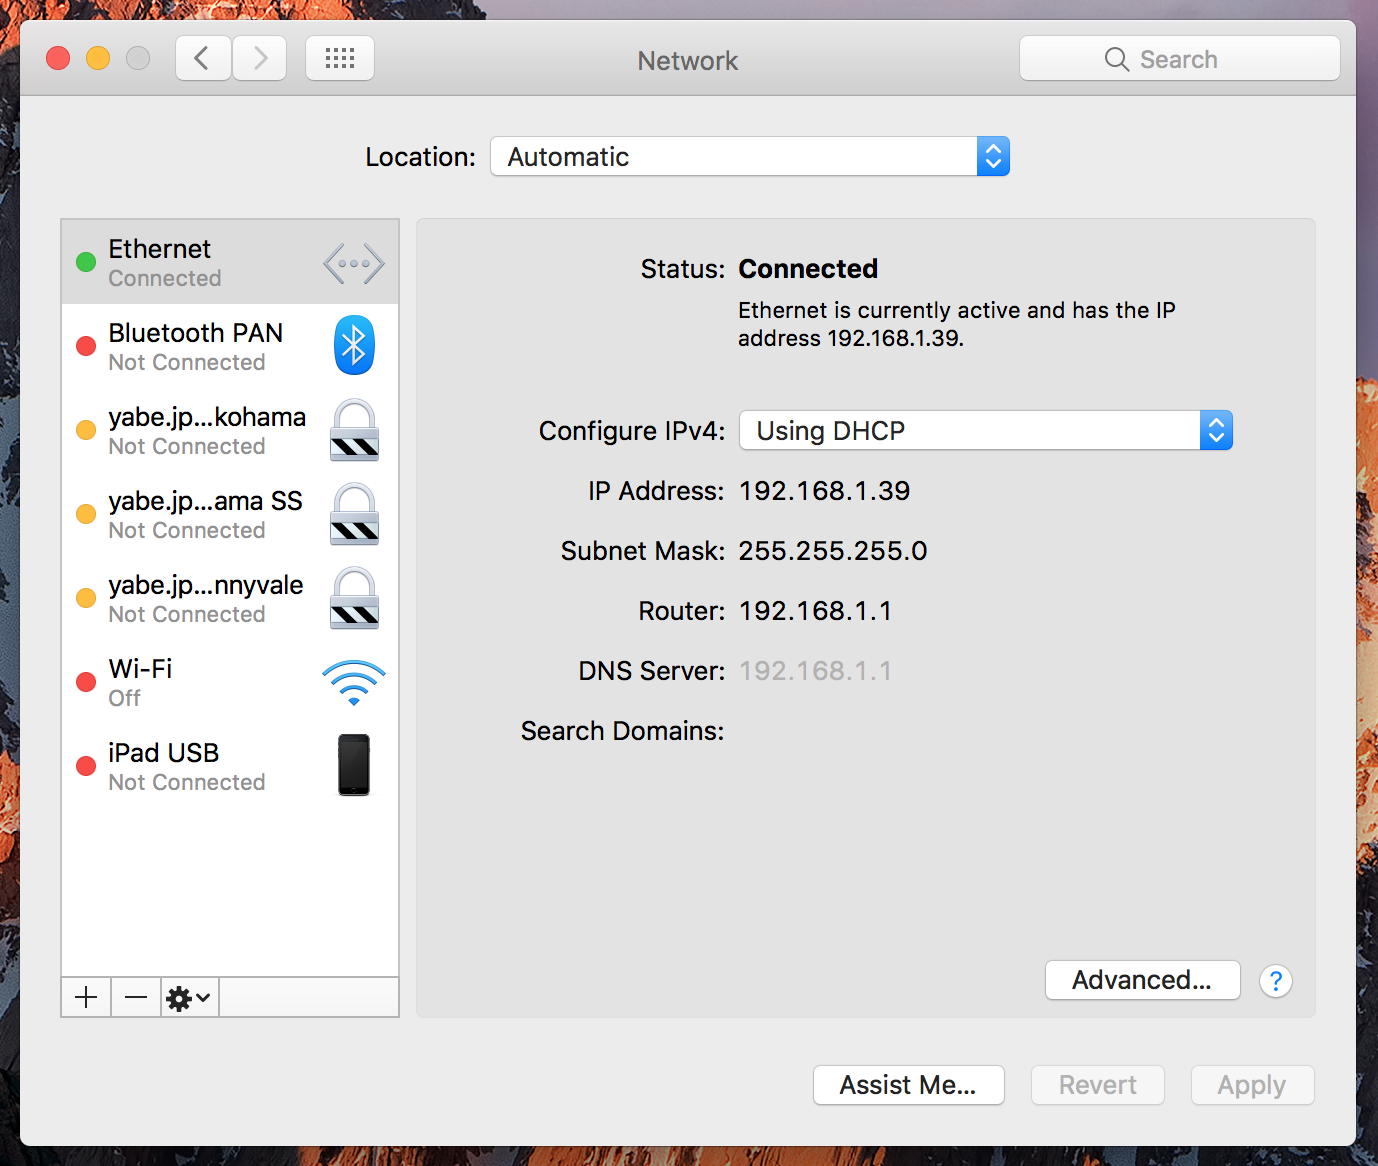The width and height of the screenshot is (1378, 1166).
Task: Select the yabe.jp...kohama VPN service
Action: tap(230, 430)
